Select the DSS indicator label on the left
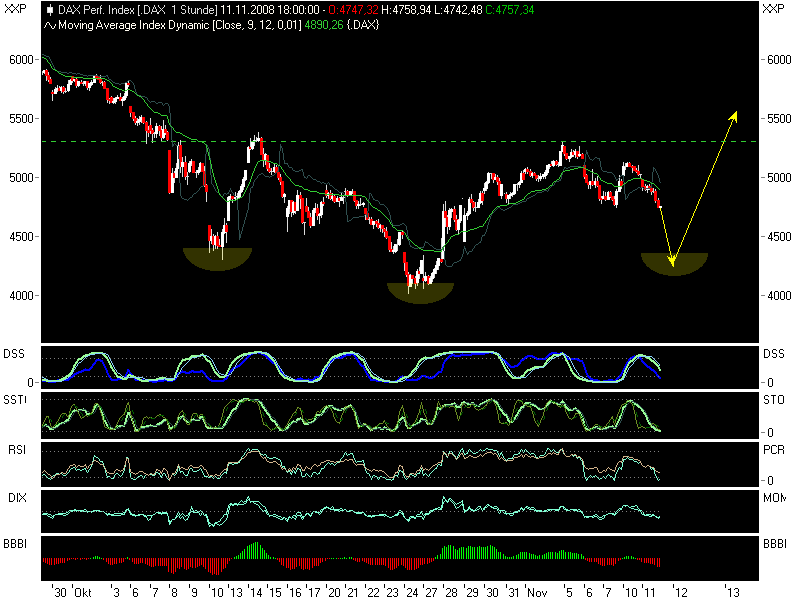Screen dimensions: 800x600 pyautogui.click(x=14, y=354)
